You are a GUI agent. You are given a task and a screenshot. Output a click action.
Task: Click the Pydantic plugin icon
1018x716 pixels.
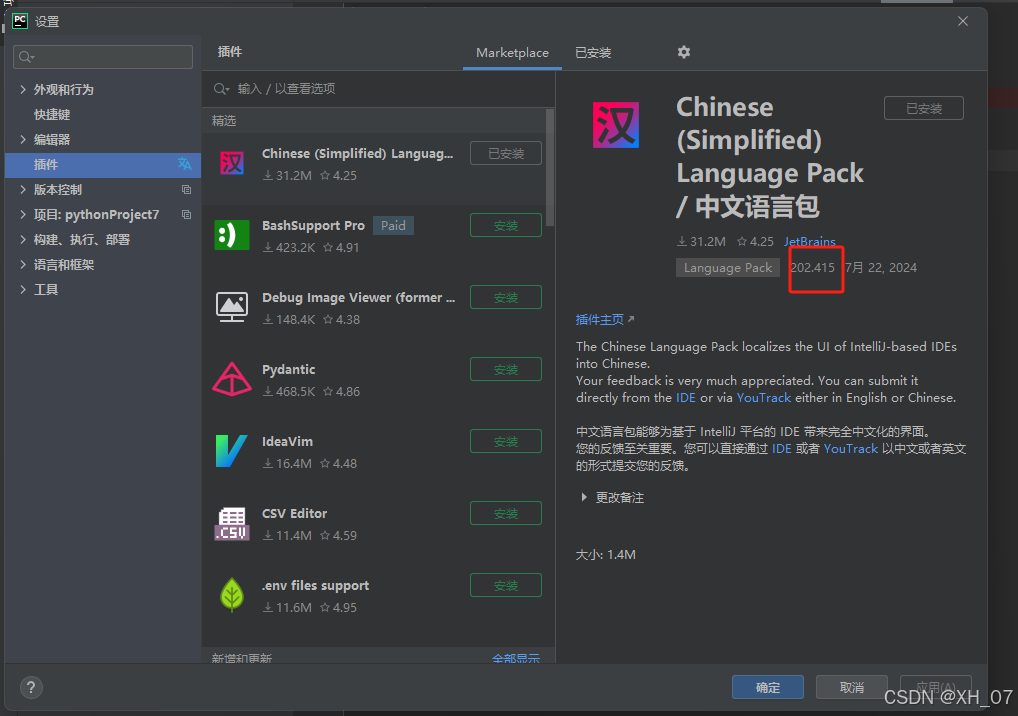tap(232, 379)
